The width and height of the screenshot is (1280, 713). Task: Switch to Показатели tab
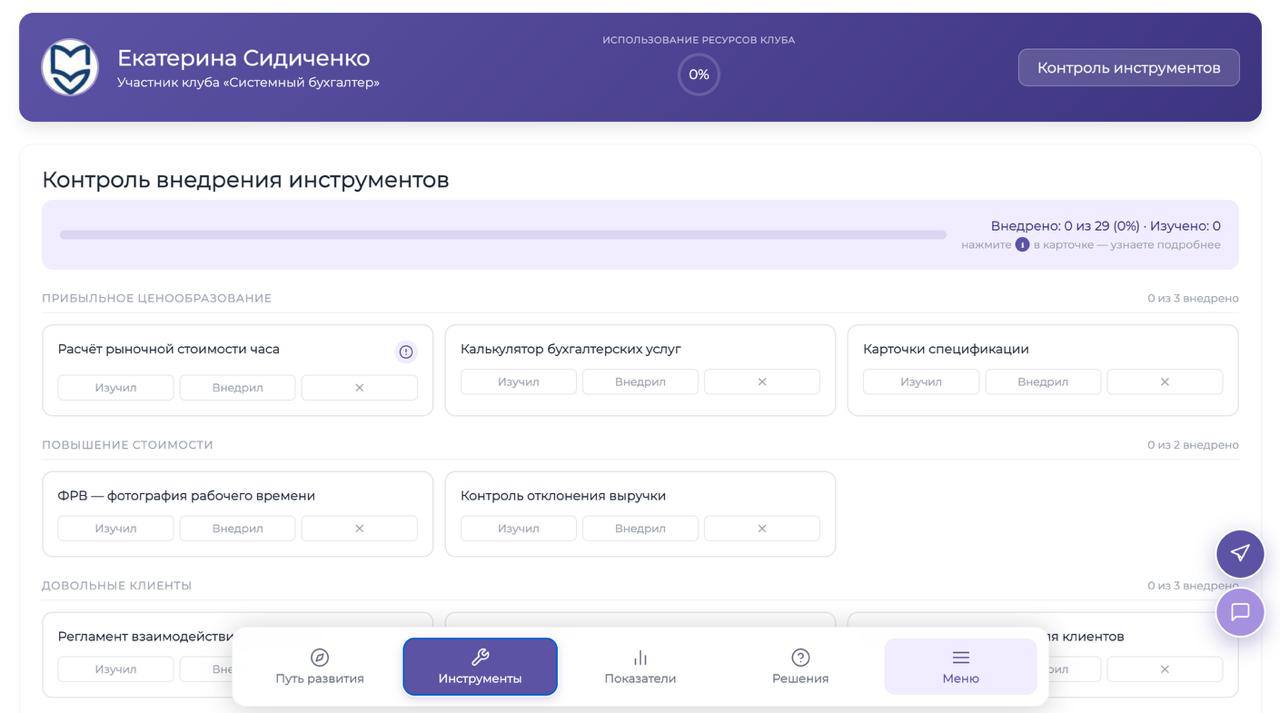[640, 667]
